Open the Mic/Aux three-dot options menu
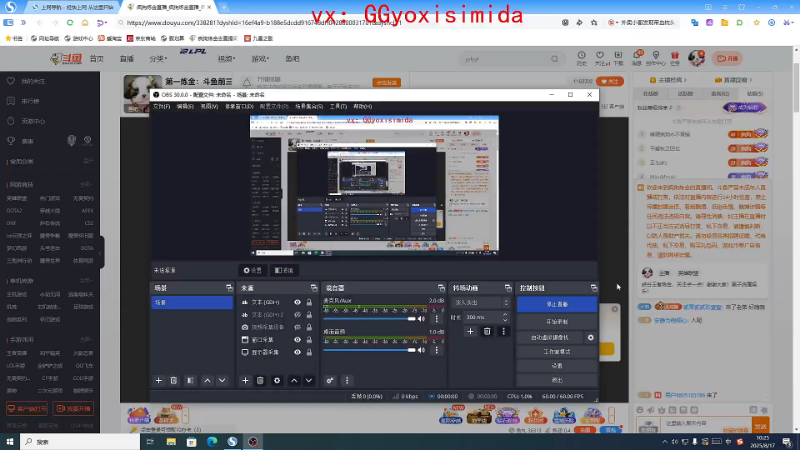This screenshot has width=800, height=450. pos(436,319)
